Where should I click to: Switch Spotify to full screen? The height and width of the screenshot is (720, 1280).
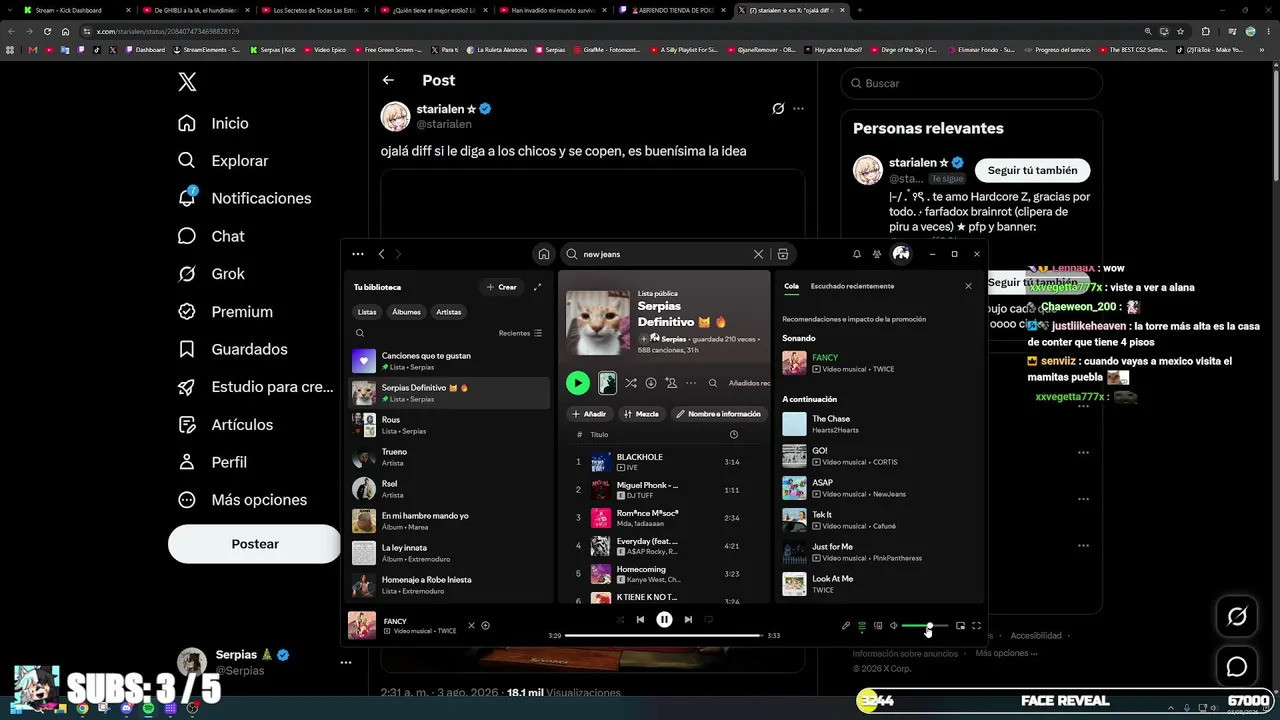977,626
